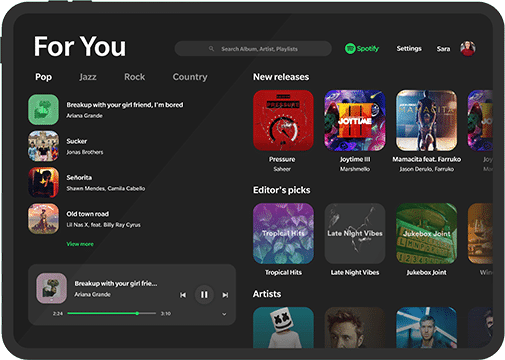Image resolution: width=505 pixels, height=360 pixels.
Task: Open the third artist photo with blue background
Action: coord(426,328)
